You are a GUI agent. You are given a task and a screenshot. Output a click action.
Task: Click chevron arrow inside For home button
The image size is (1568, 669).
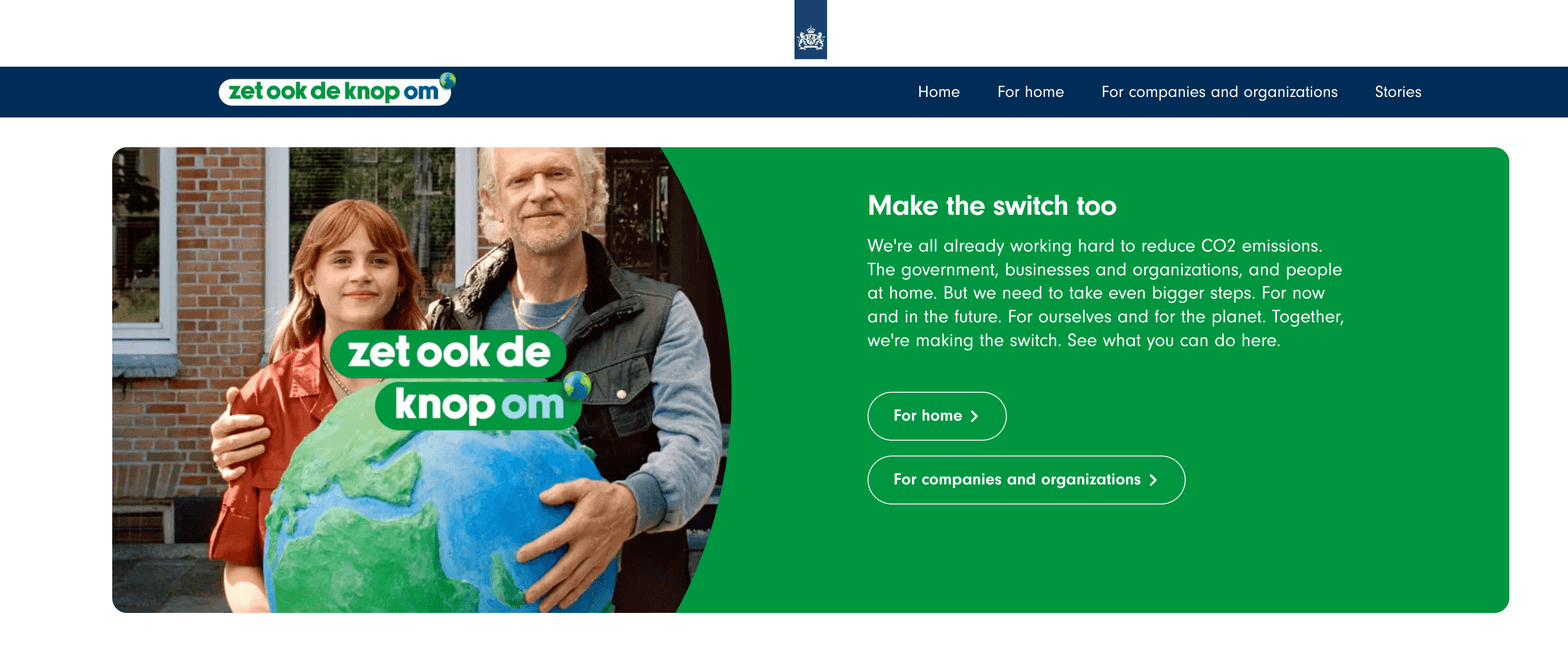tap(974, 416)
